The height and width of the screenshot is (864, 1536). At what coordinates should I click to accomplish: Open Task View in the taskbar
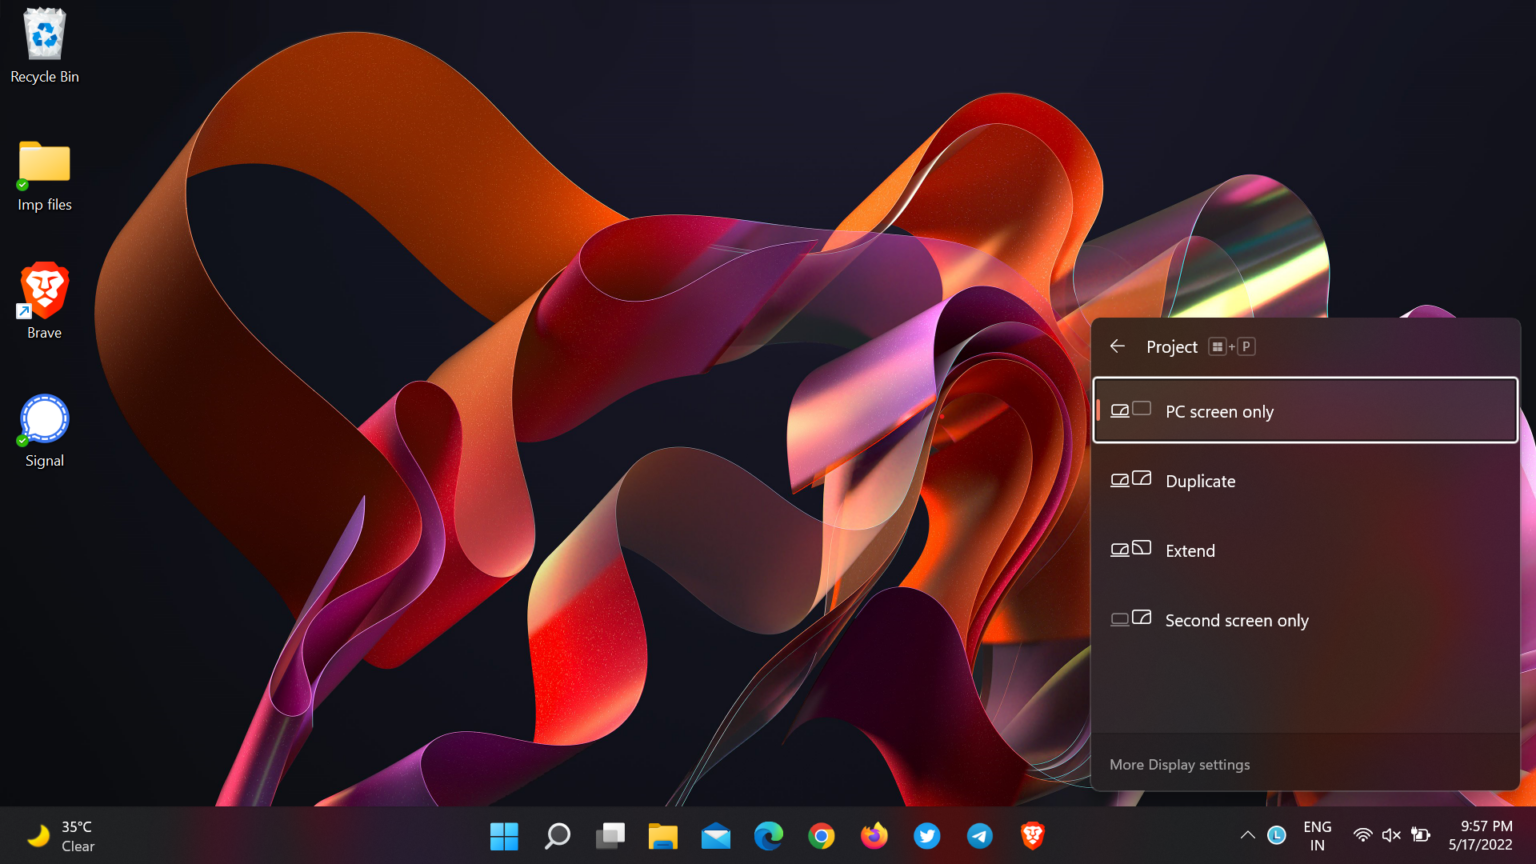click(x=610, y=836)
